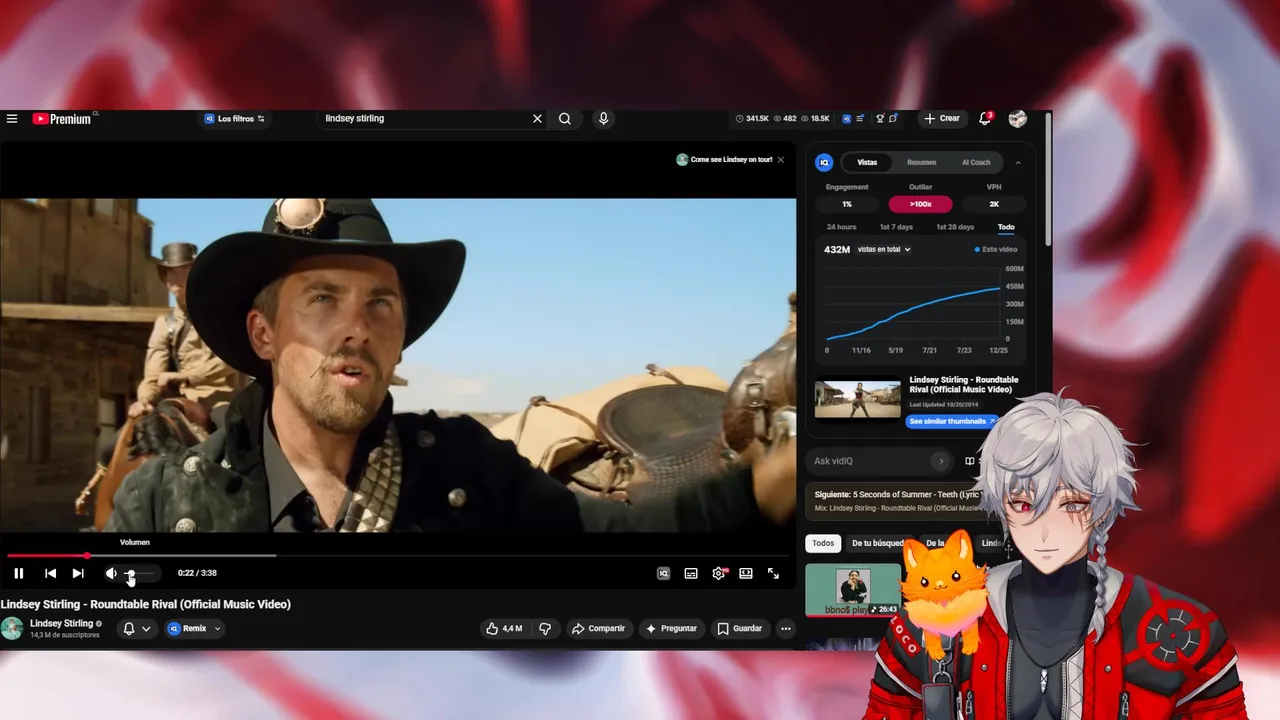The height and width of the screenshot is (720, 1280).
Task: Select the 1st 28 days range
Action: coord(955,227)
